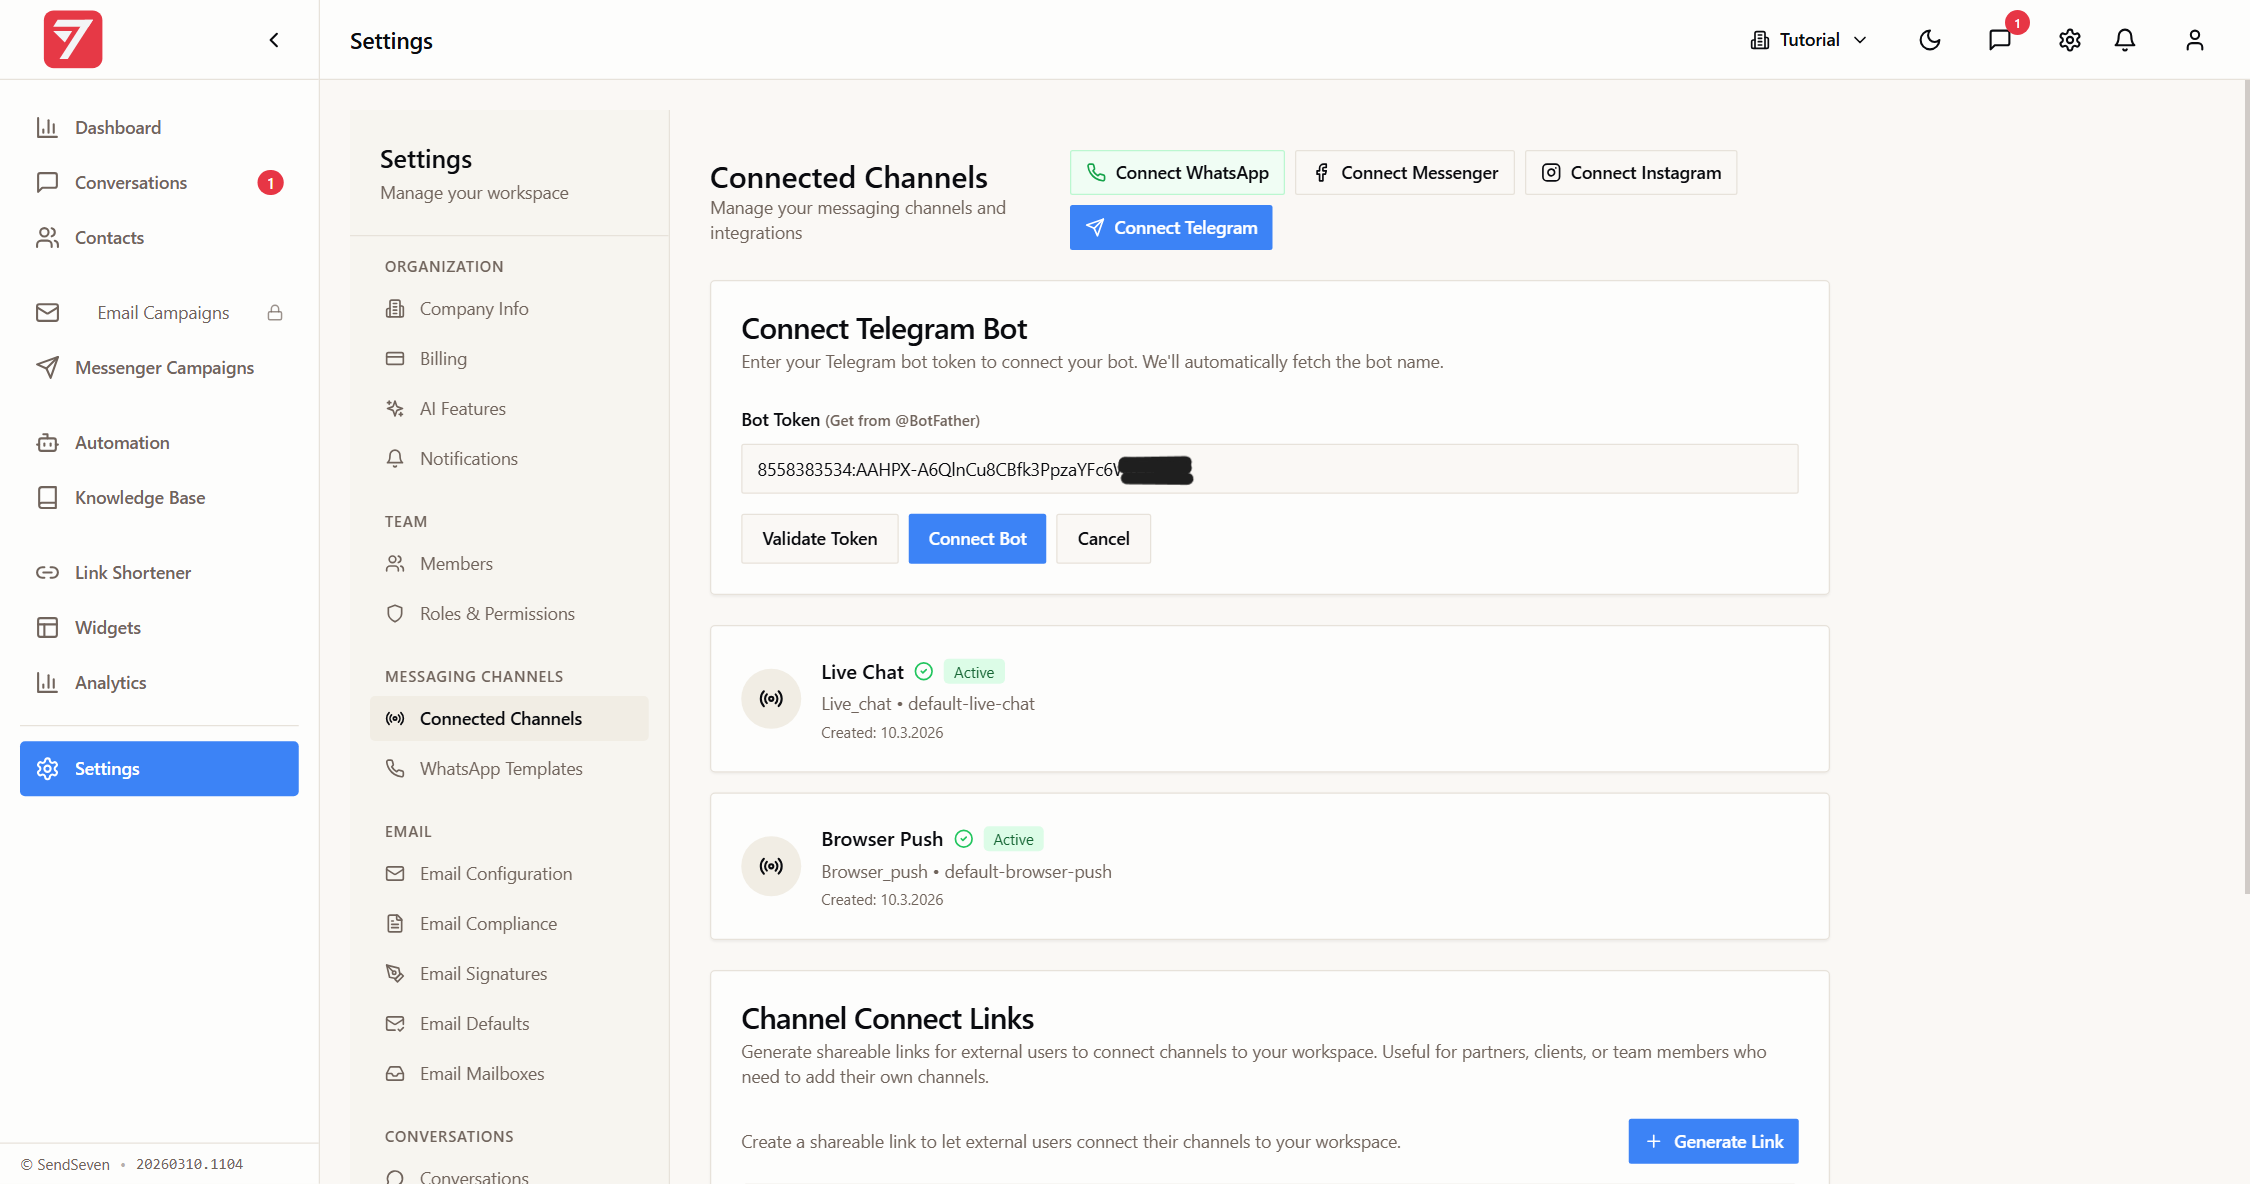Collapse the sidebar with the chevron arrow

click(x=274, y=40)
